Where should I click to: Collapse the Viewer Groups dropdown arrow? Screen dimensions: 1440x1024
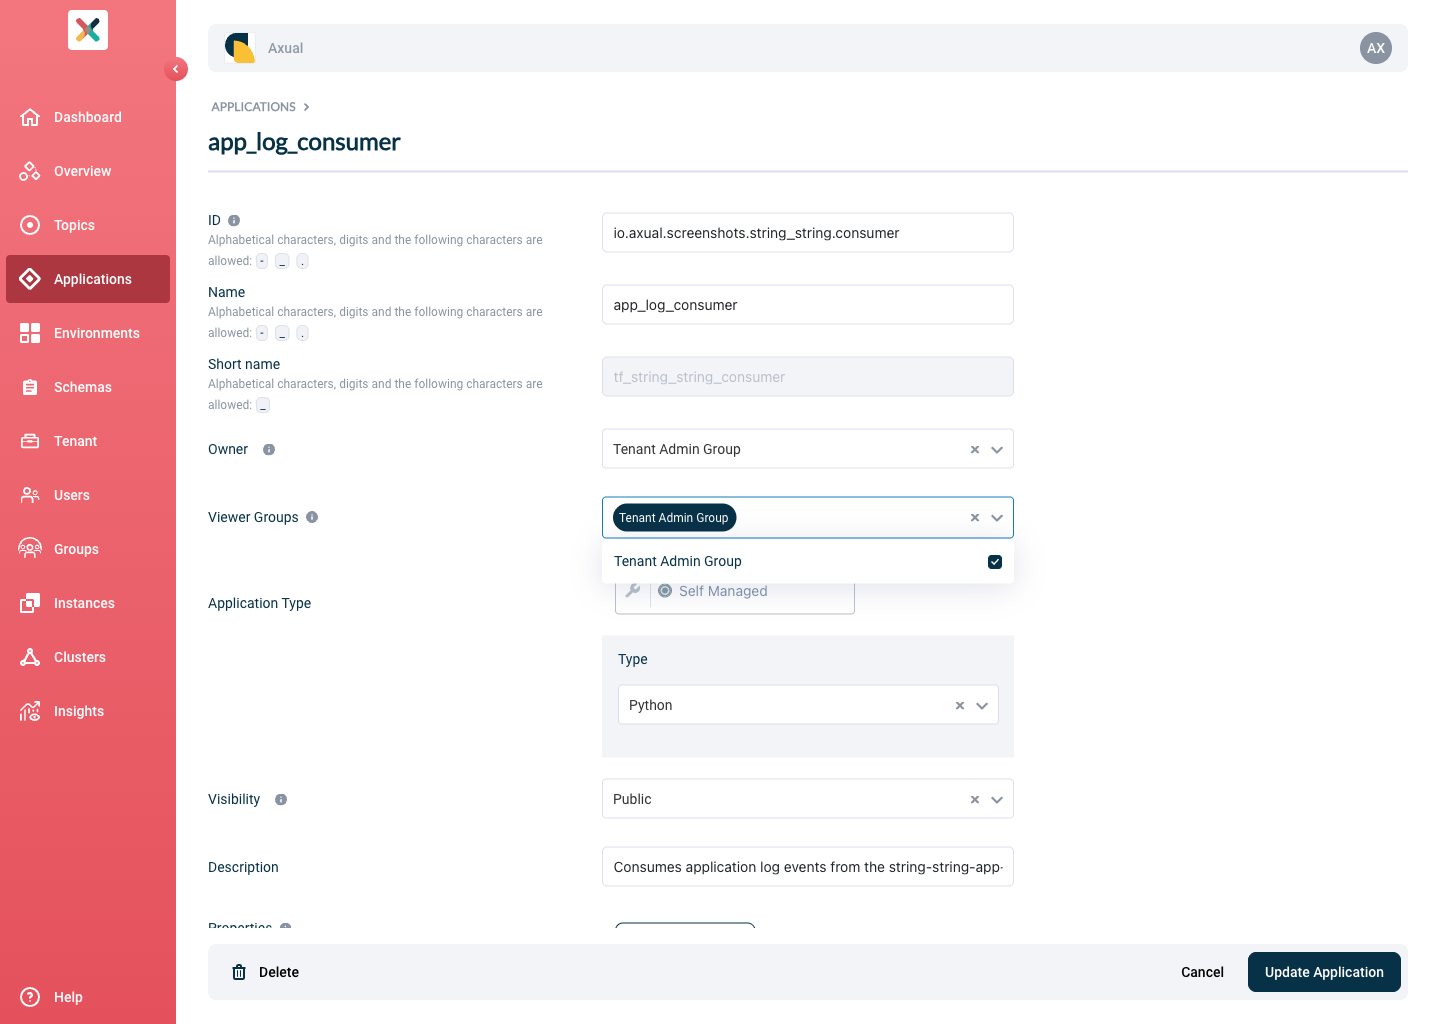click(x=997, y=518)
